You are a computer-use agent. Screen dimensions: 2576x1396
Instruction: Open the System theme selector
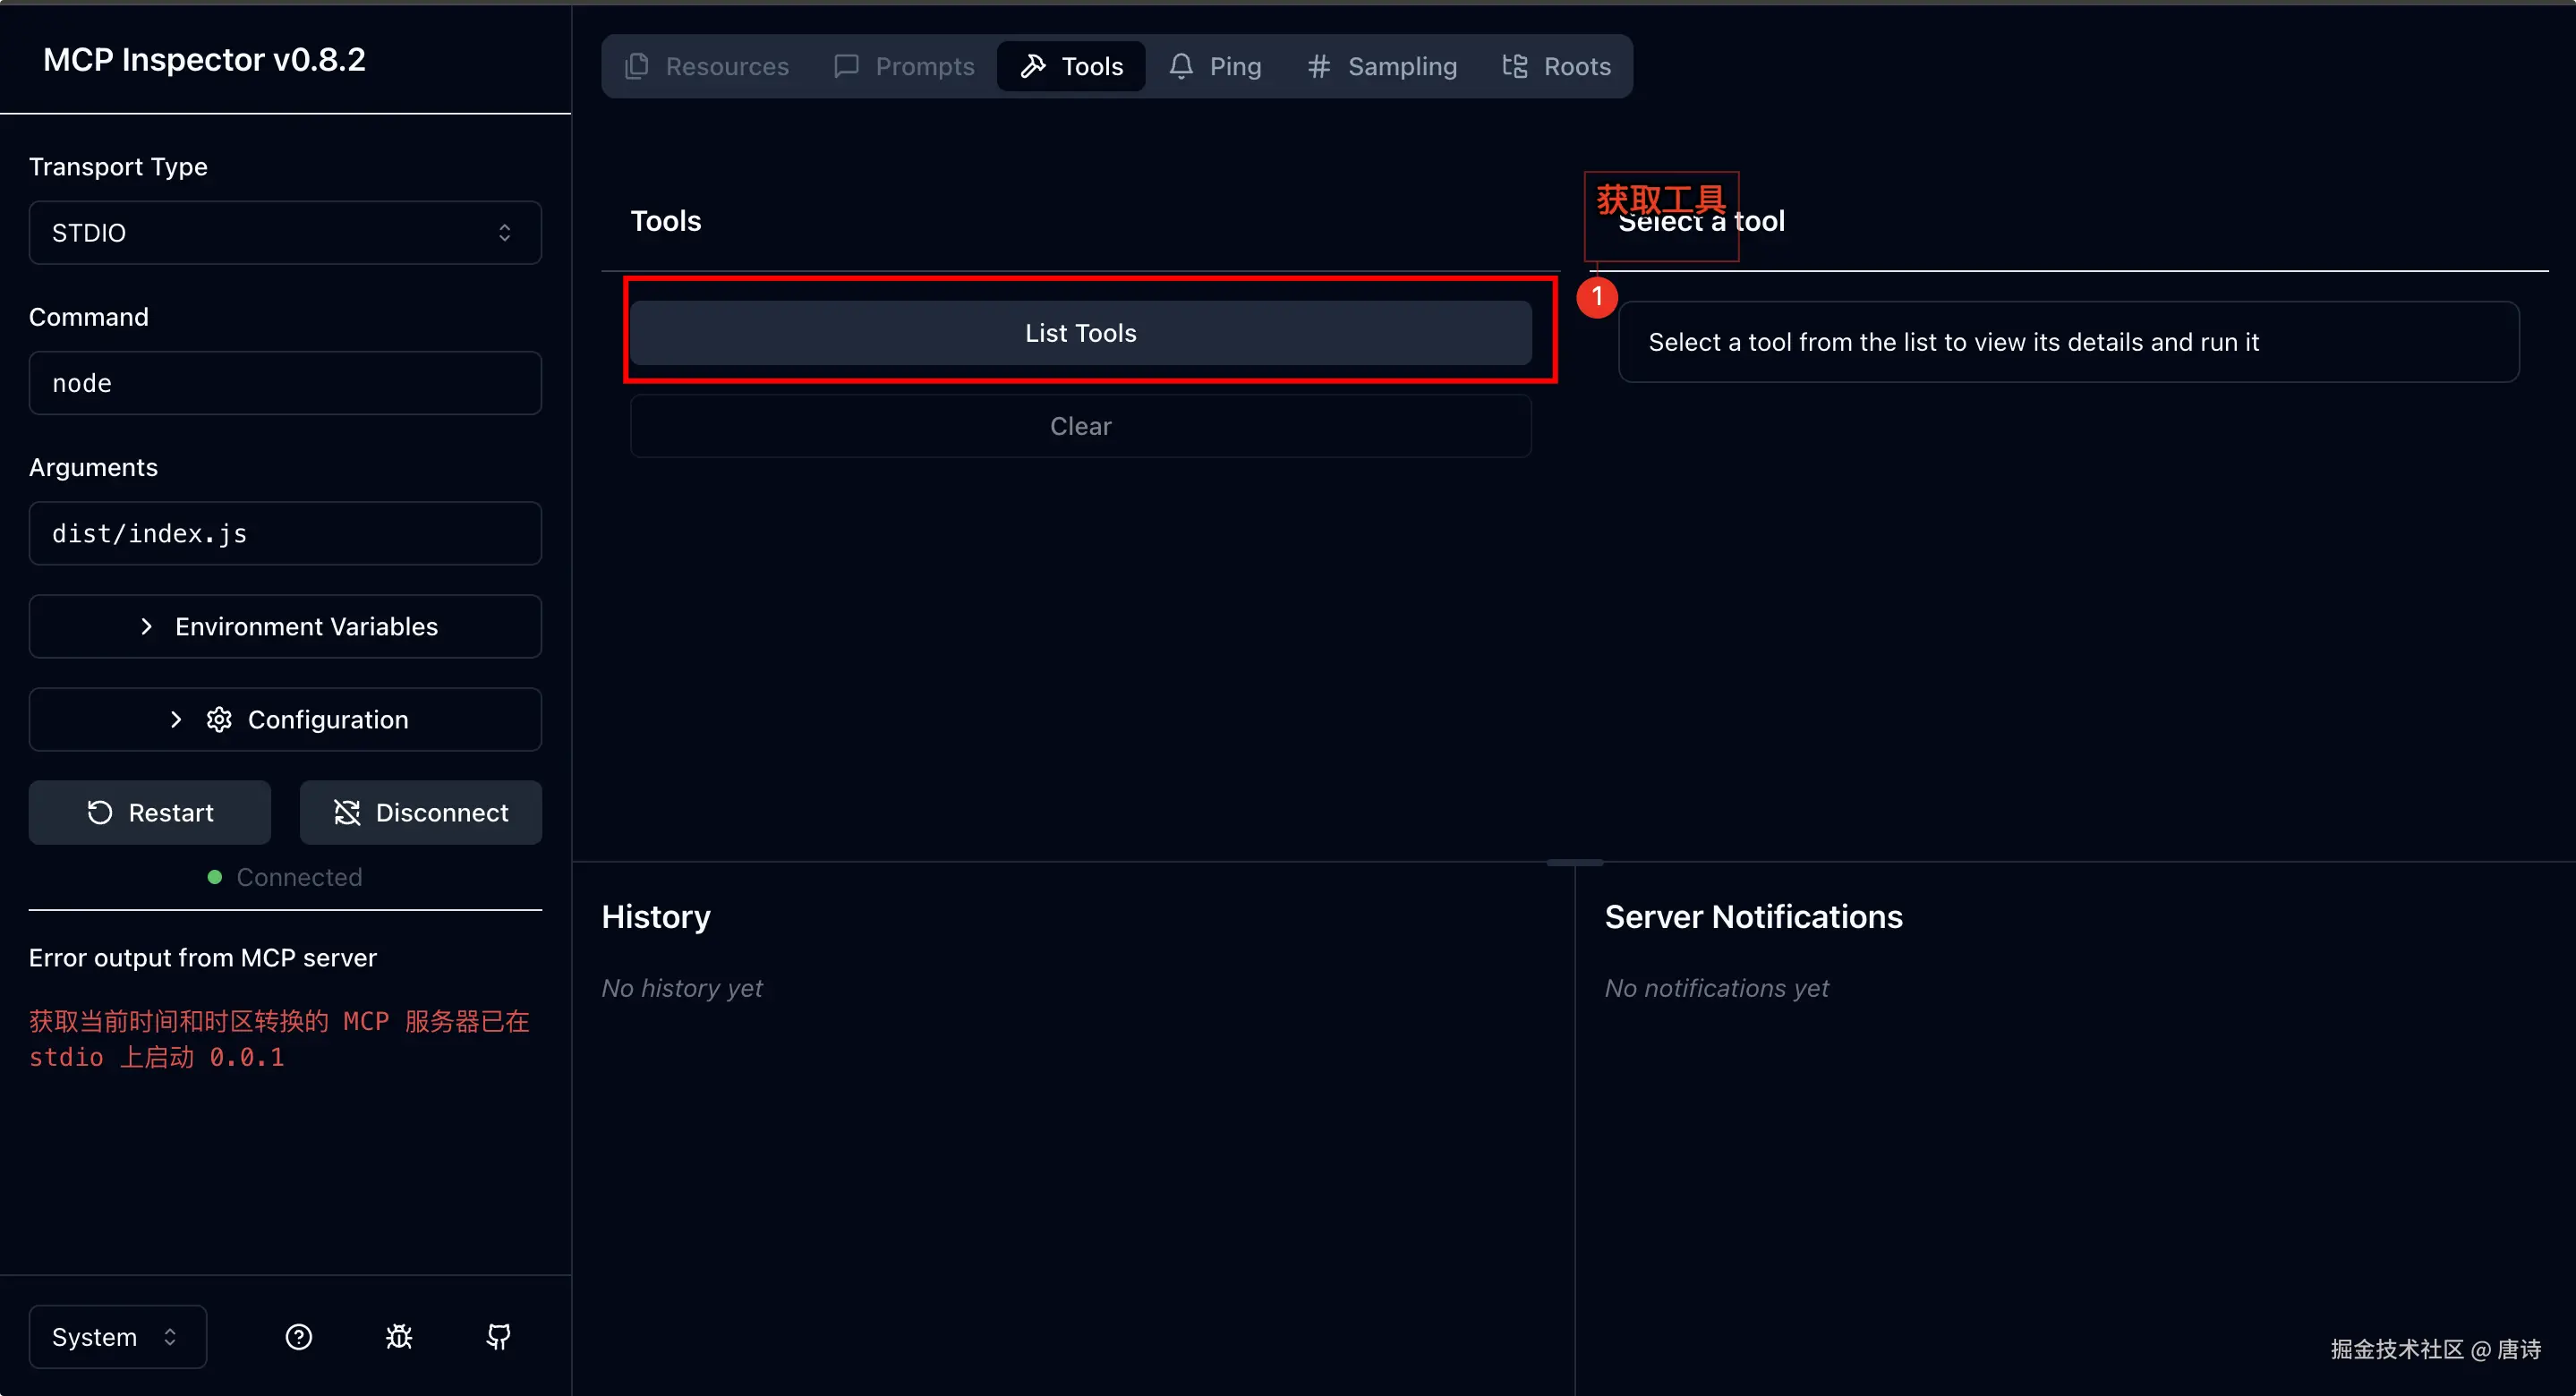pos(117,1337)
